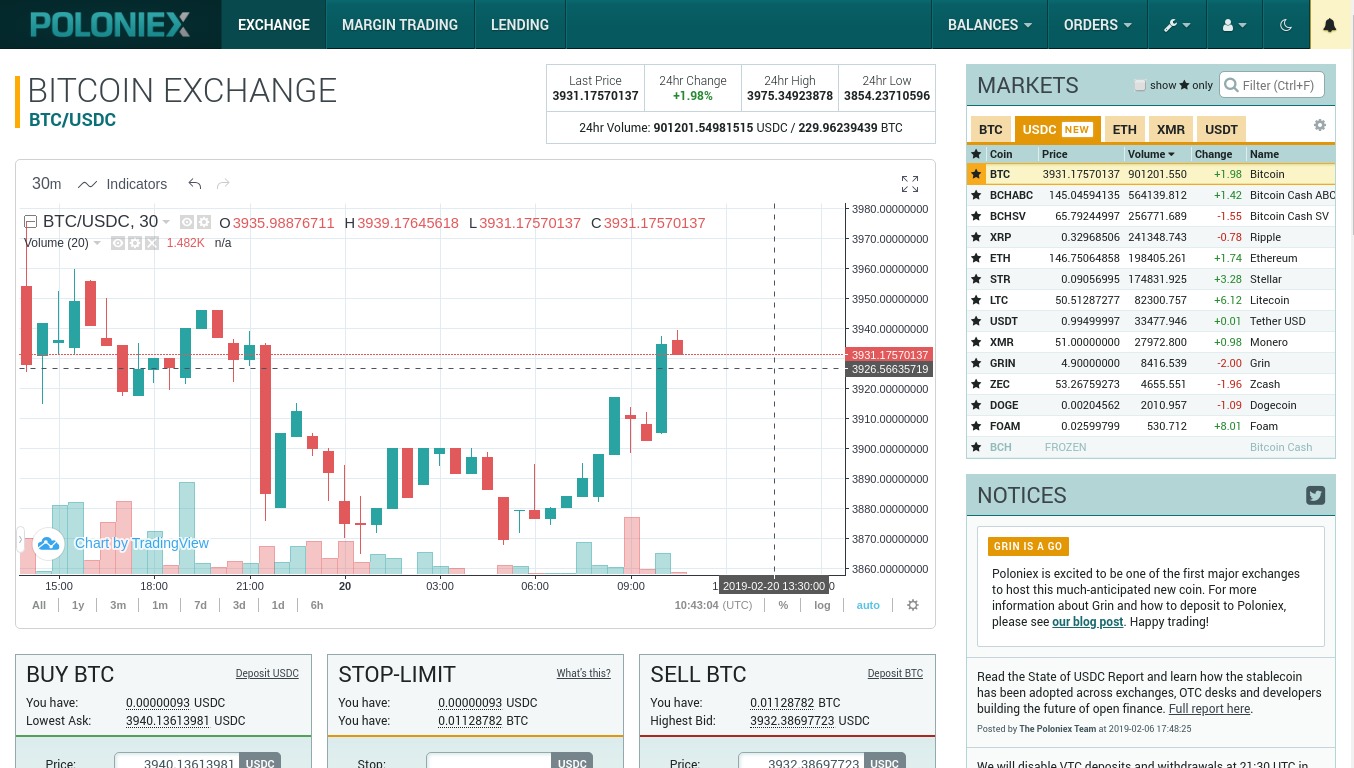This screenshot has height=768, width=1354.
Task: Undo last chart action
Action: click(195, 184)
